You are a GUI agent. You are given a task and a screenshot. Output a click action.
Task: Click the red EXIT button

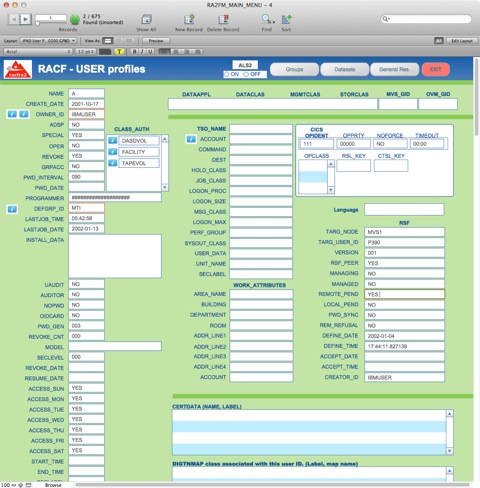click(436, 69)
